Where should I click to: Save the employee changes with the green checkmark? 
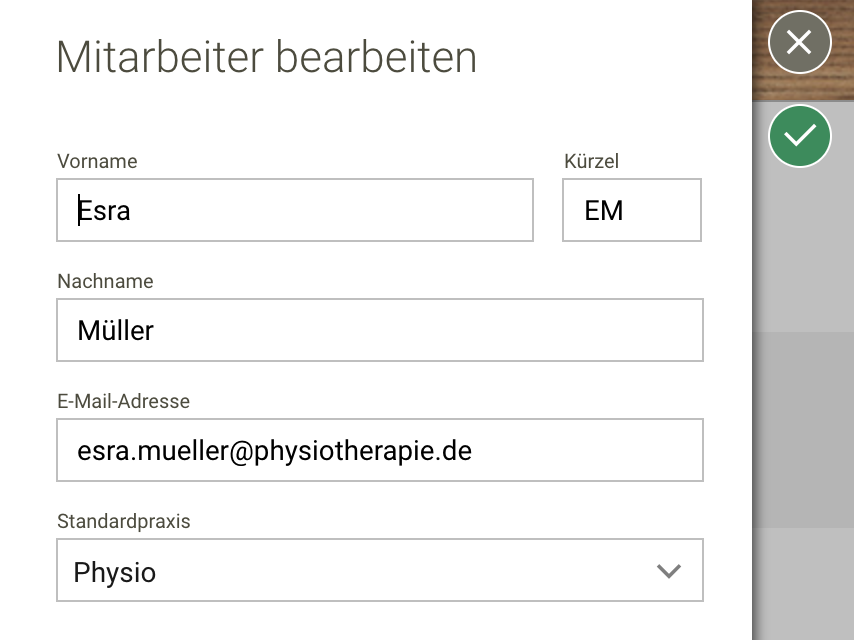[799, 136]
